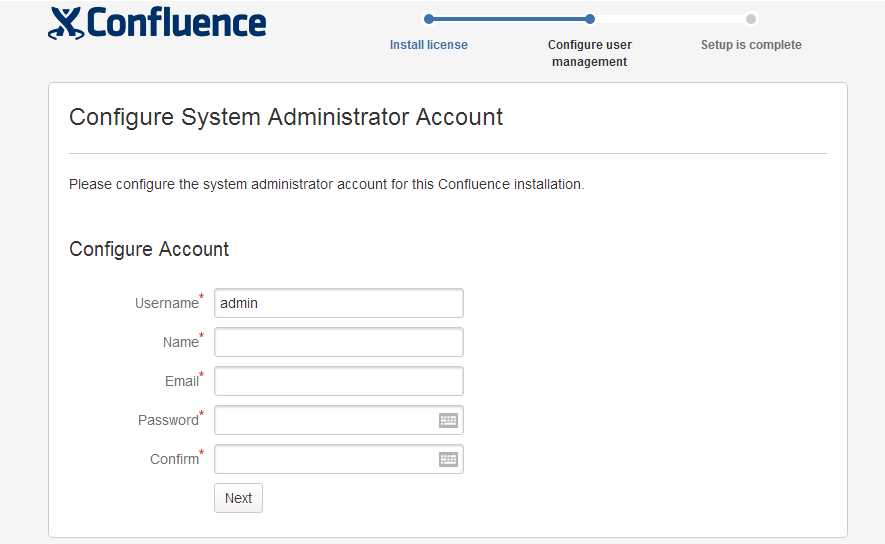Click the Username field label

pyautogui.click(x=166, y=303)
